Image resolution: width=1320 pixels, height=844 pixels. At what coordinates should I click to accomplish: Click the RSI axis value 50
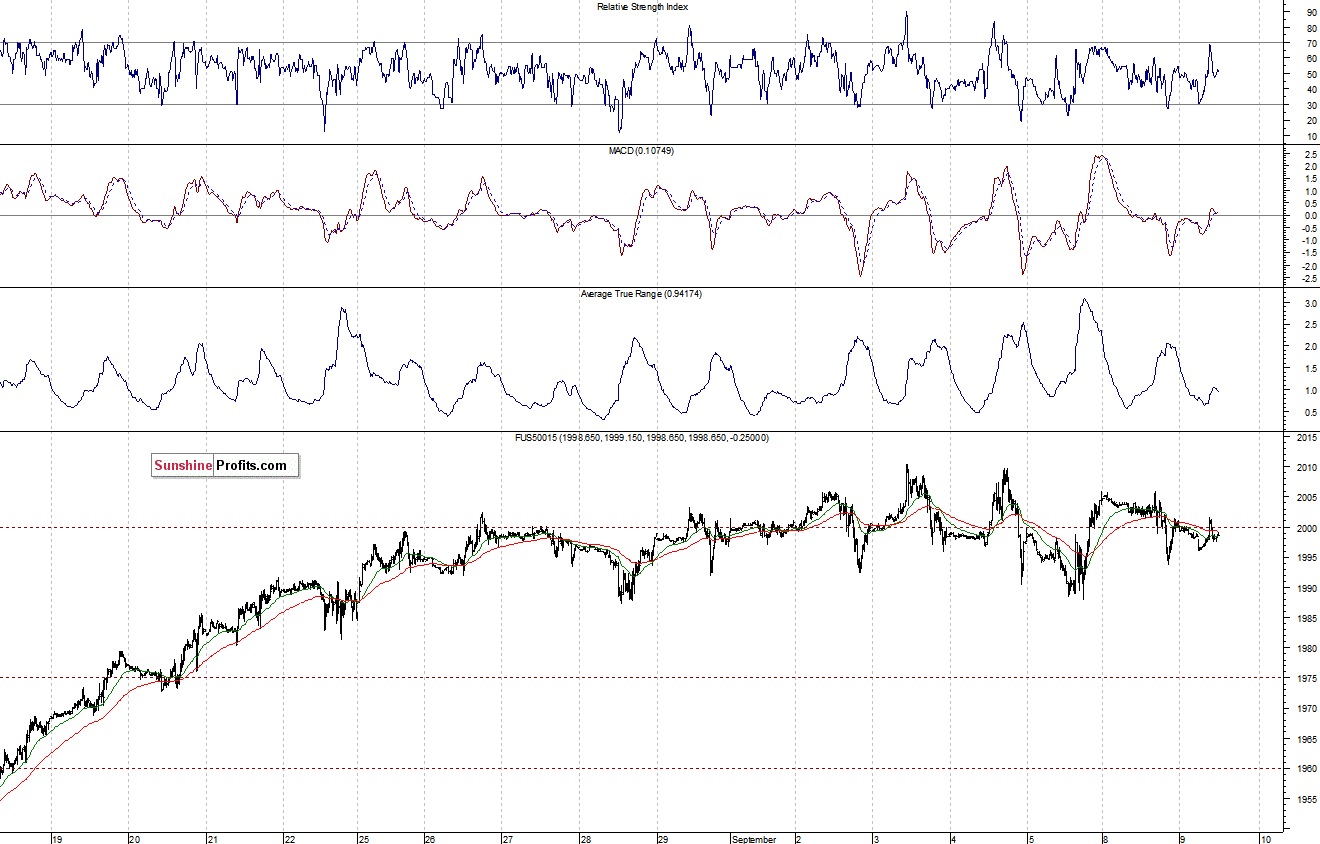1311,74
